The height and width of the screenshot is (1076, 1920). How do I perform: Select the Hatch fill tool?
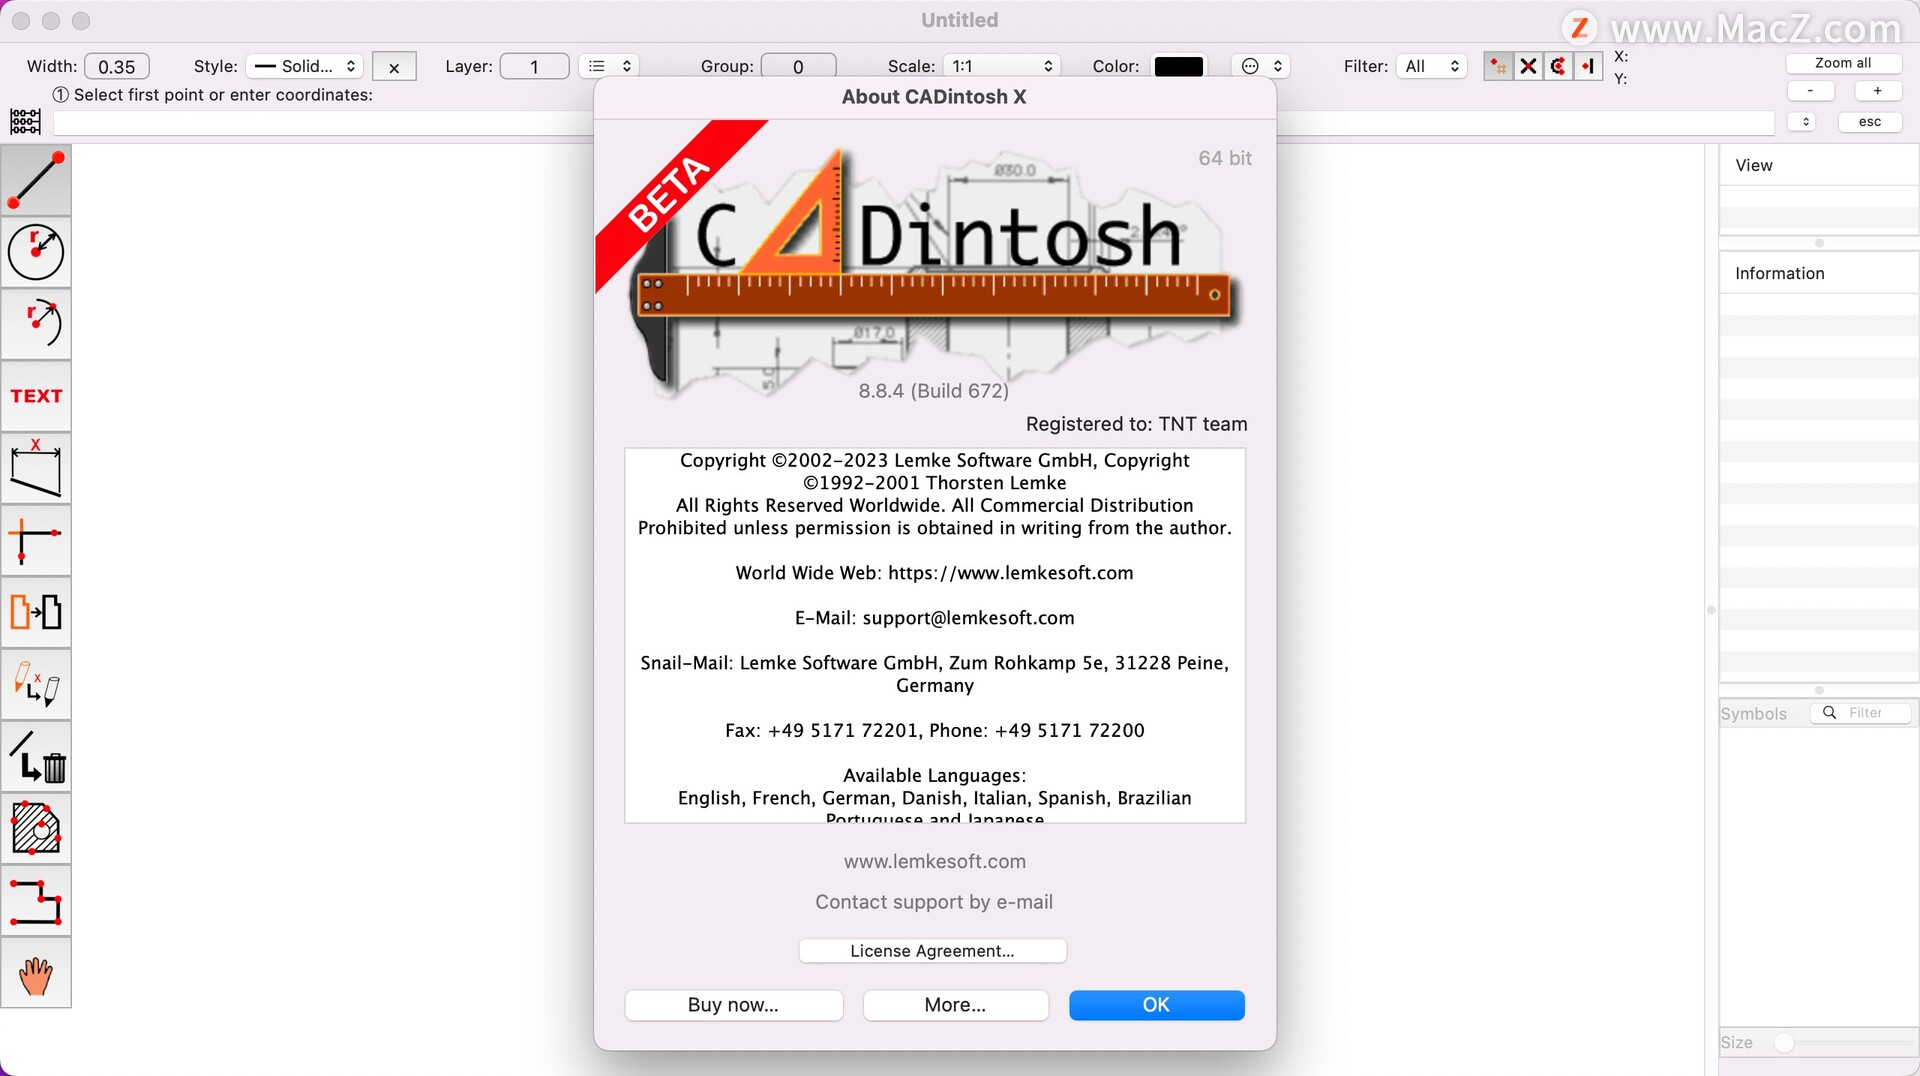[36, 829]
